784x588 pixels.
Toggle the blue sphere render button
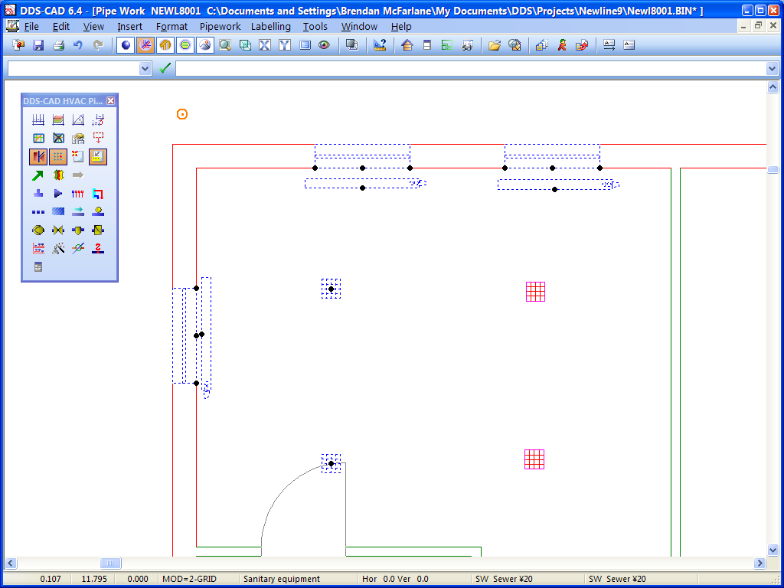pos(126,46)
